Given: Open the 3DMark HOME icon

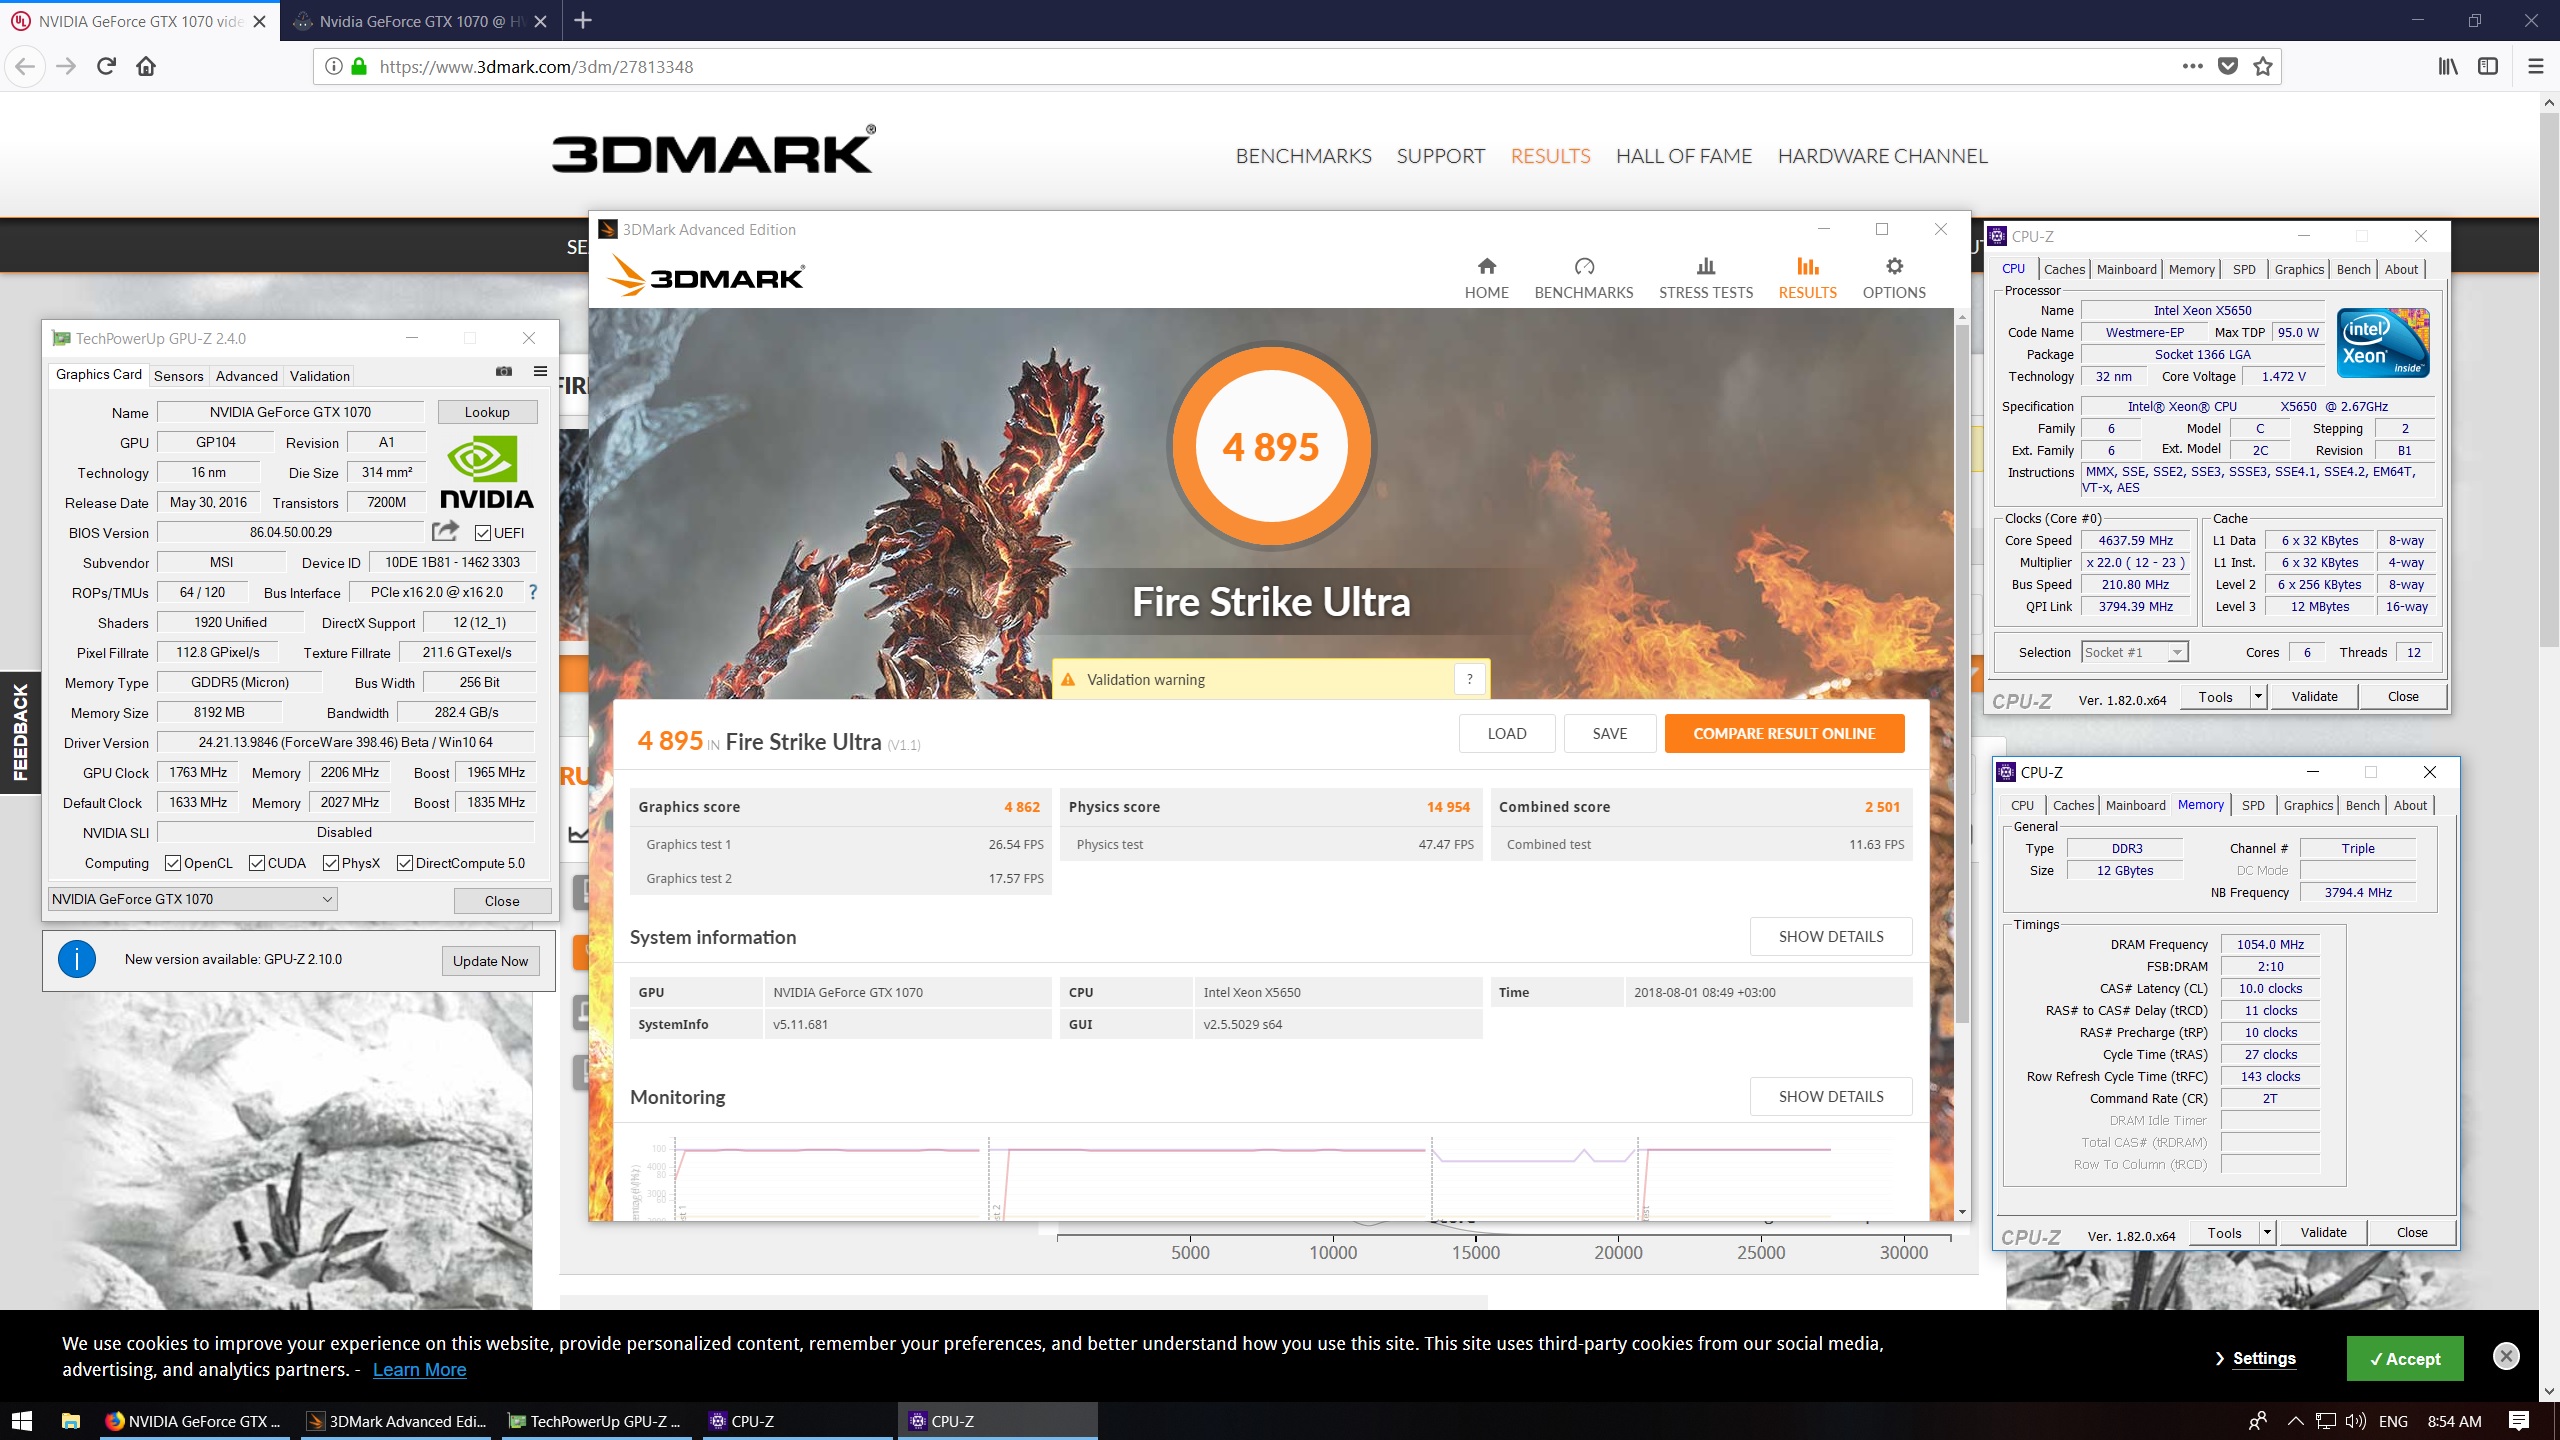Looking at the screenshot, I should tap(1487, 267).
